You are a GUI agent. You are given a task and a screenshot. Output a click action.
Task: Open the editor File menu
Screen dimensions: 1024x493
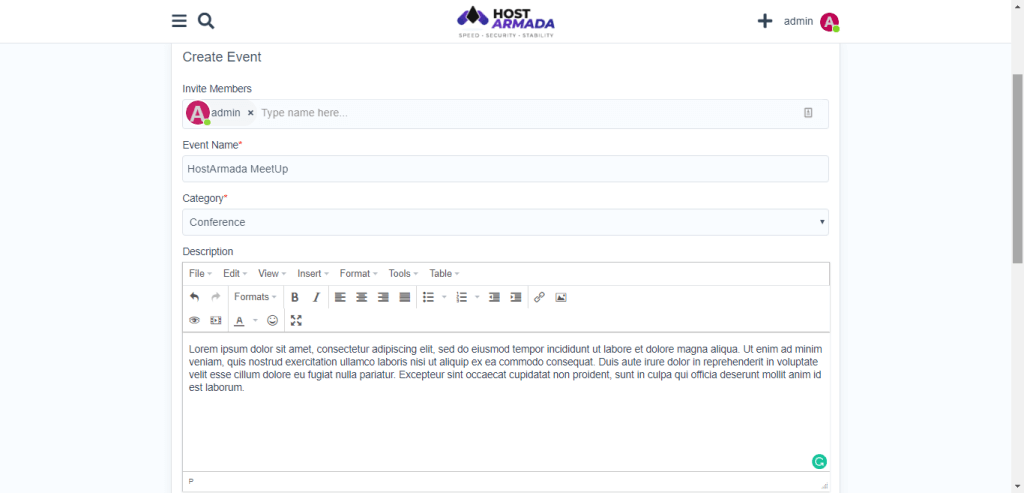click(200, 274)
